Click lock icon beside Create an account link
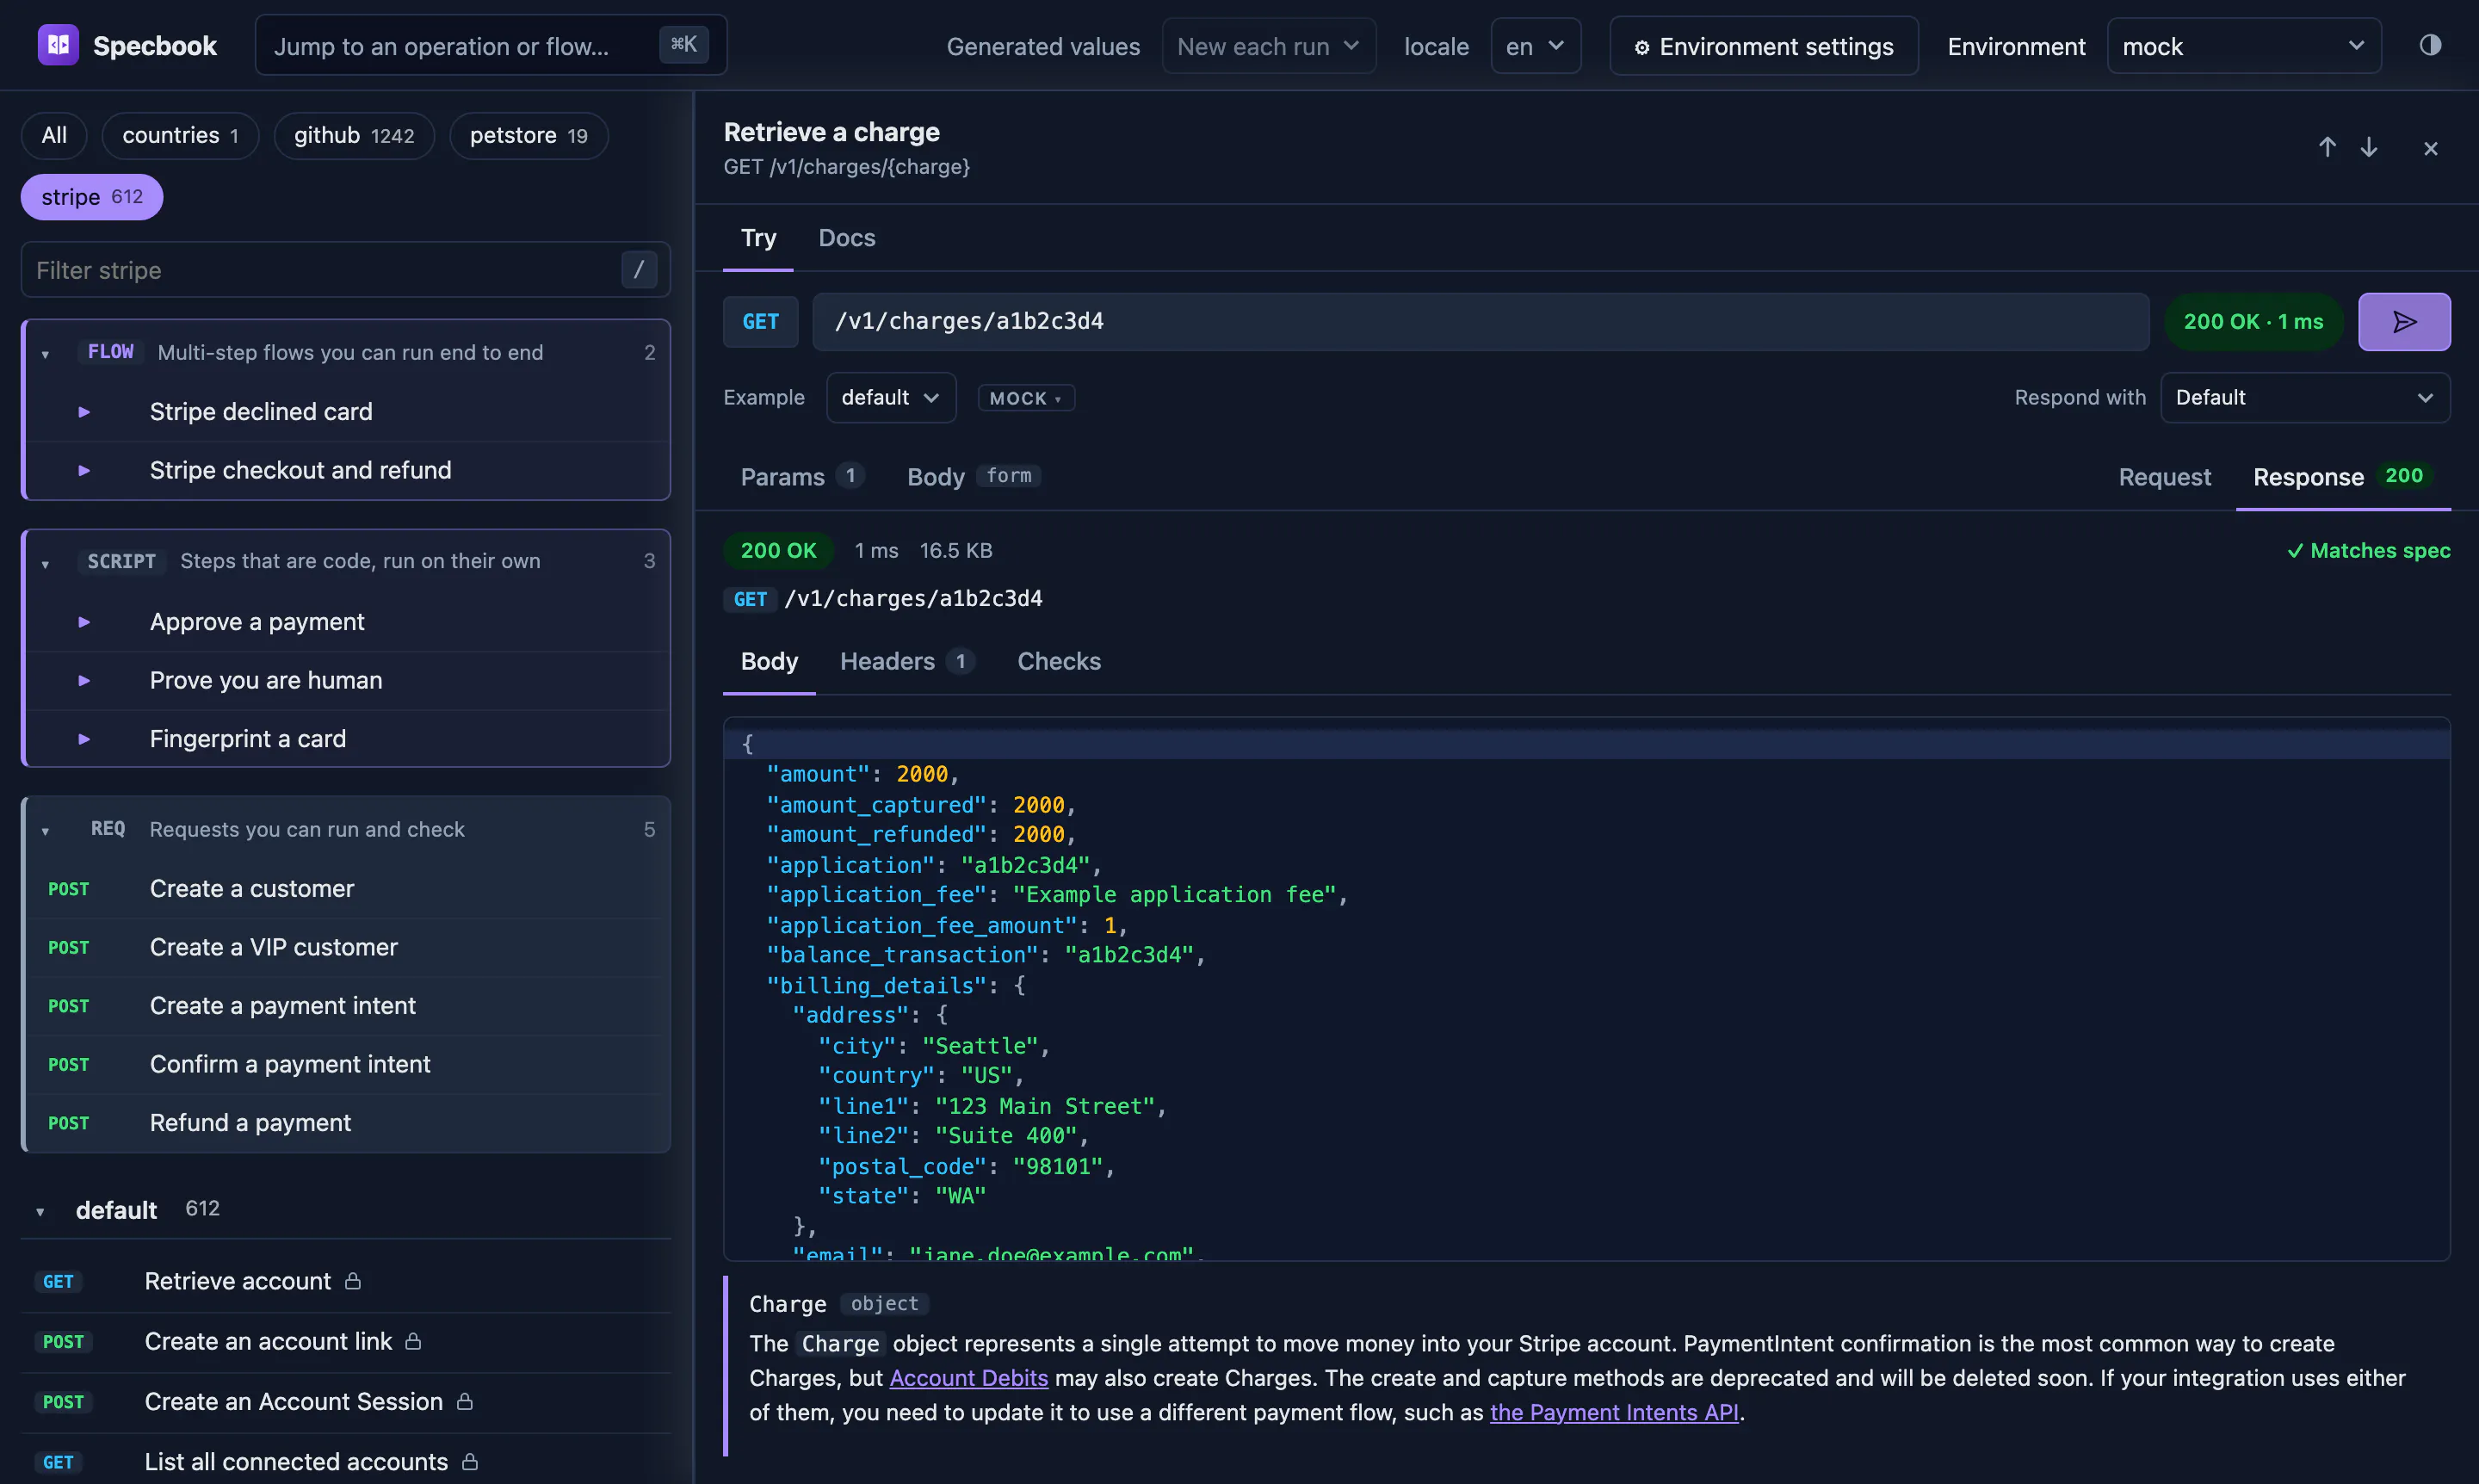This screenshot has height=1484, width=2479. point(413,1341)
